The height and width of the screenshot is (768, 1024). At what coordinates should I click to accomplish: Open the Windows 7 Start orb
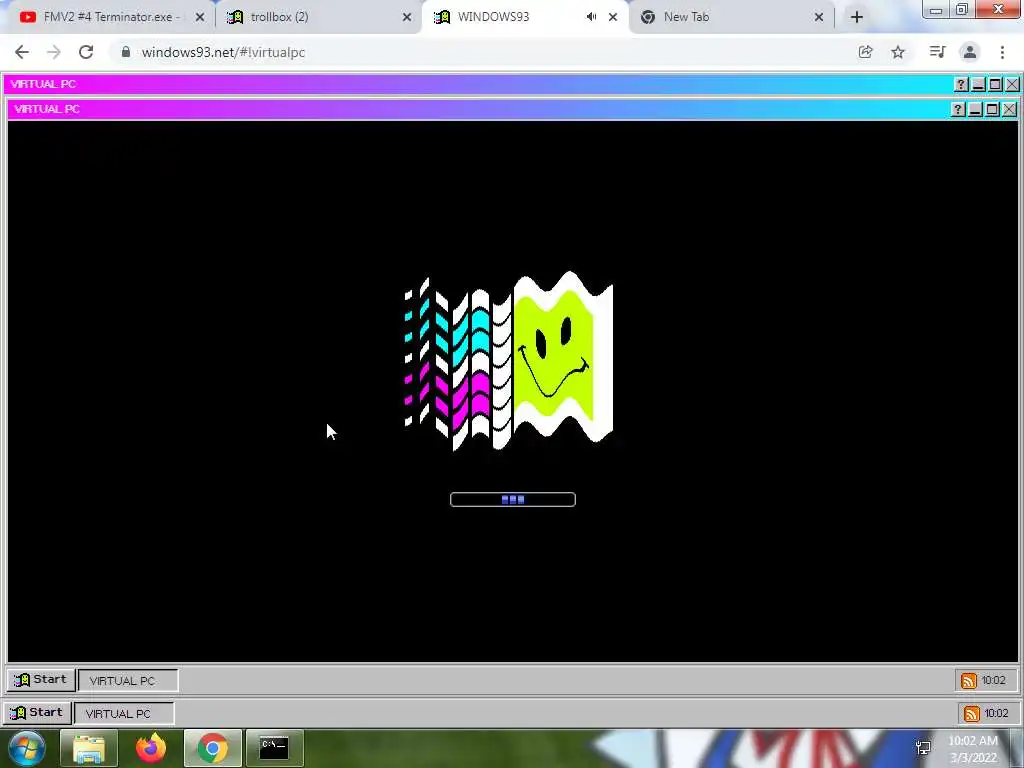[26, 748]
